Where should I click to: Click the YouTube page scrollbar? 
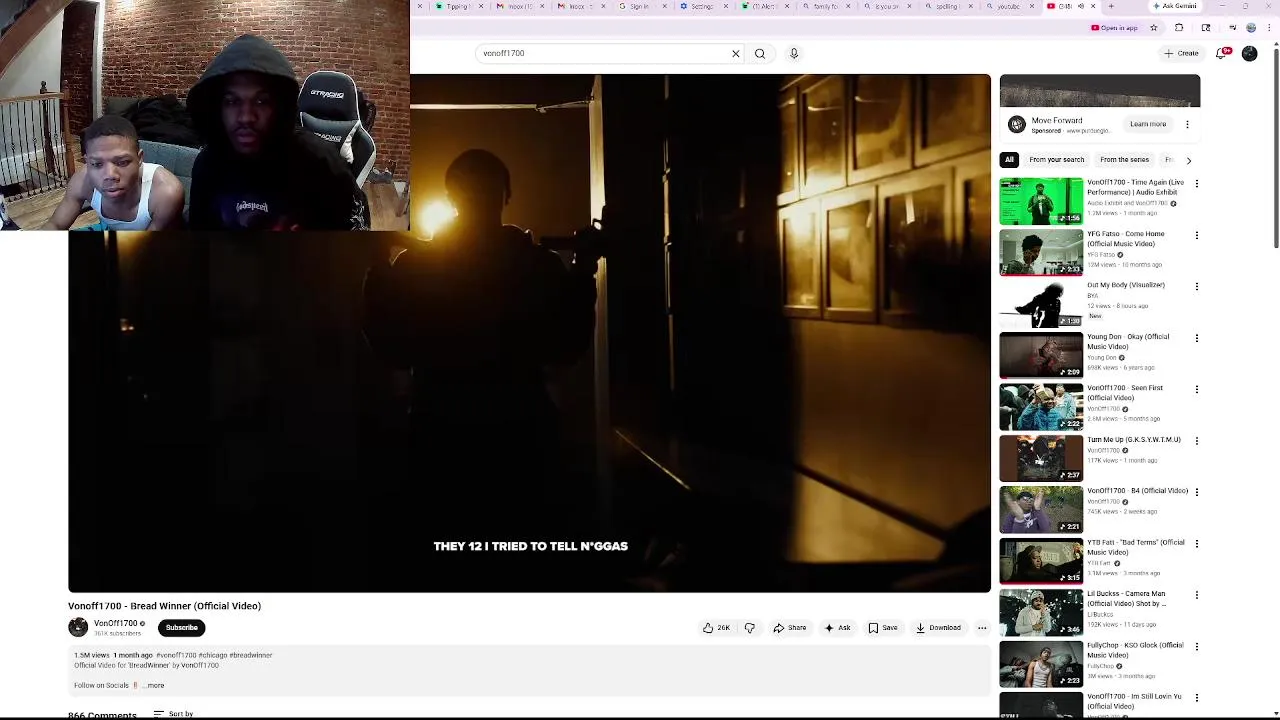[x=1275, y=150]
